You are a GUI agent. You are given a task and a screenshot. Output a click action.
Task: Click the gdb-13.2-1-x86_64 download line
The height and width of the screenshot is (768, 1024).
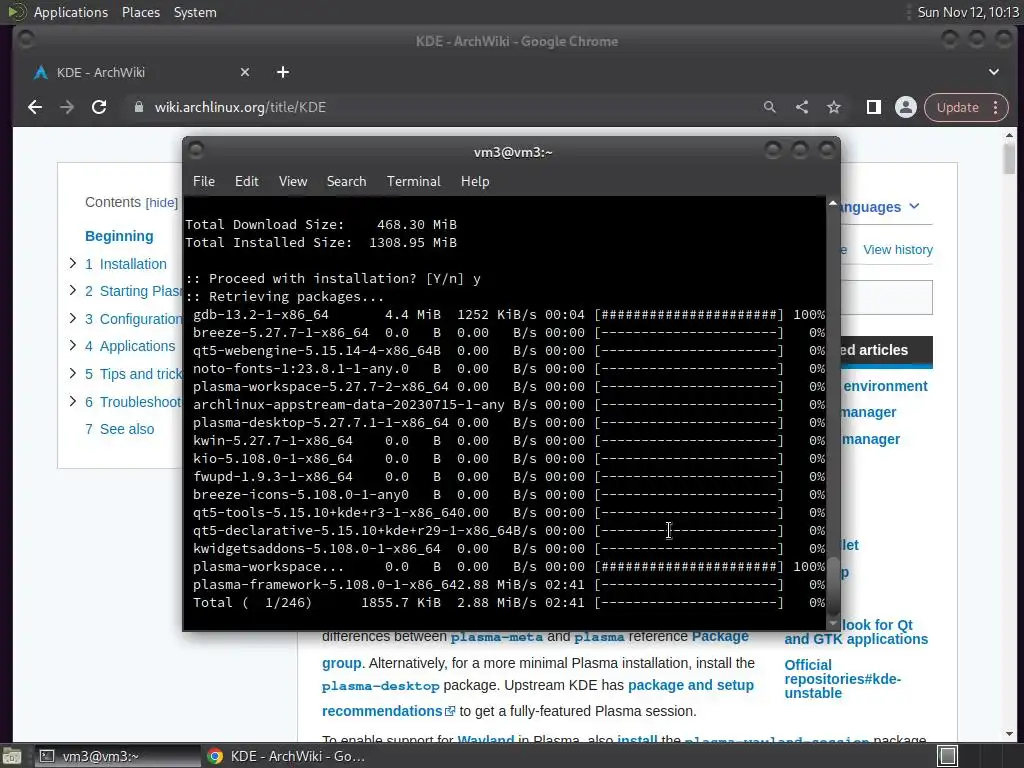(x=509, y=315)
